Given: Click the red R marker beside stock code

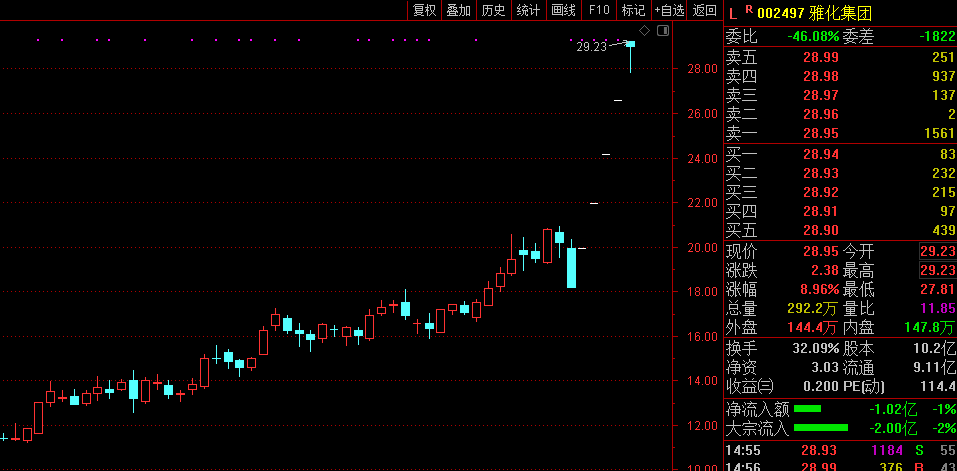Looking at the screenshot, I should (747, 10).
